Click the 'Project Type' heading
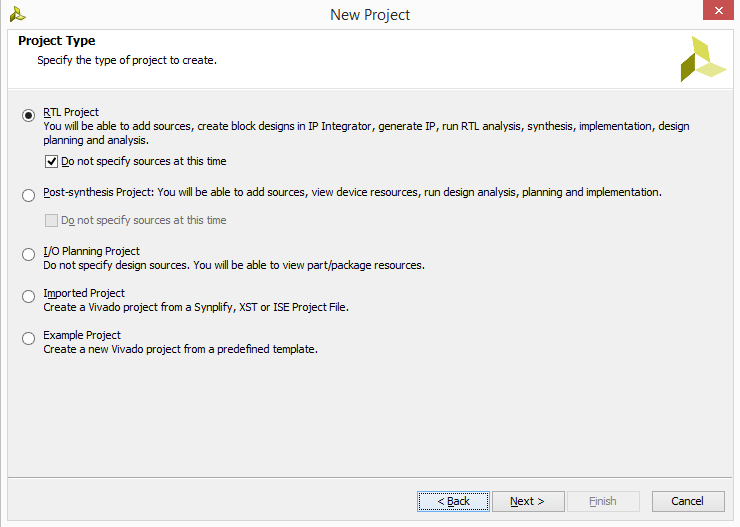This screenshot has height=527, width=740. [57, 41]
